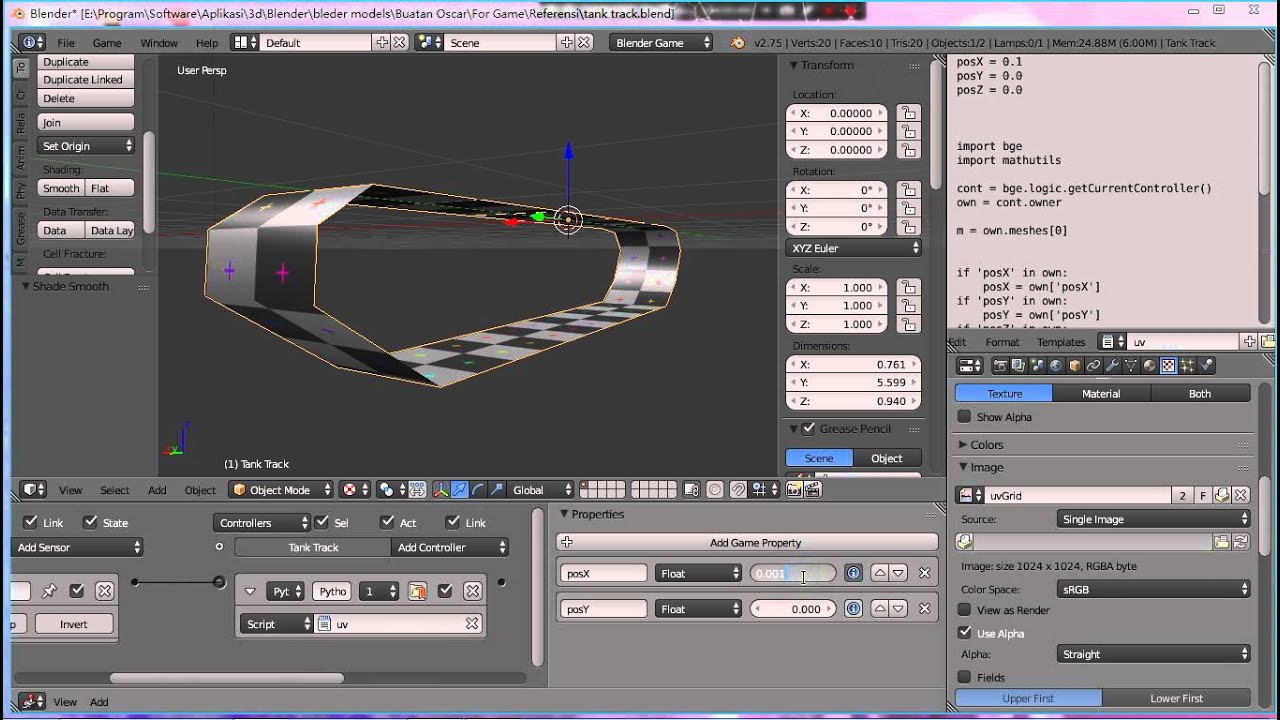Clear the uv script from controller
Screen dimensions: 1280x720
click(472, 624)
